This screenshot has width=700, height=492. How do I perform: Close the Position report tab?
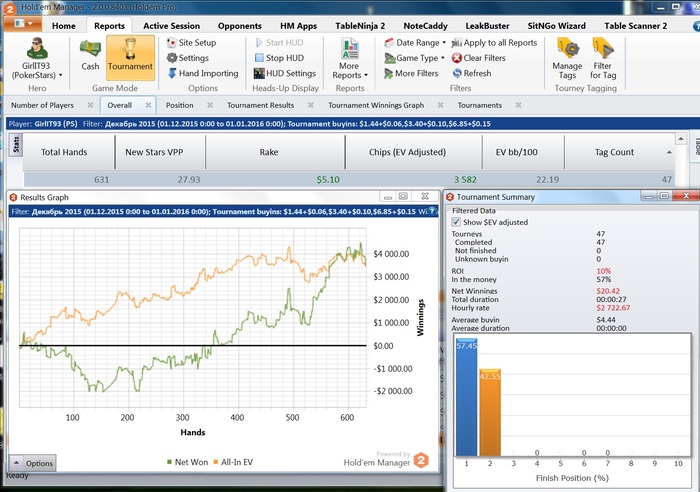click(x=210, y=105)
